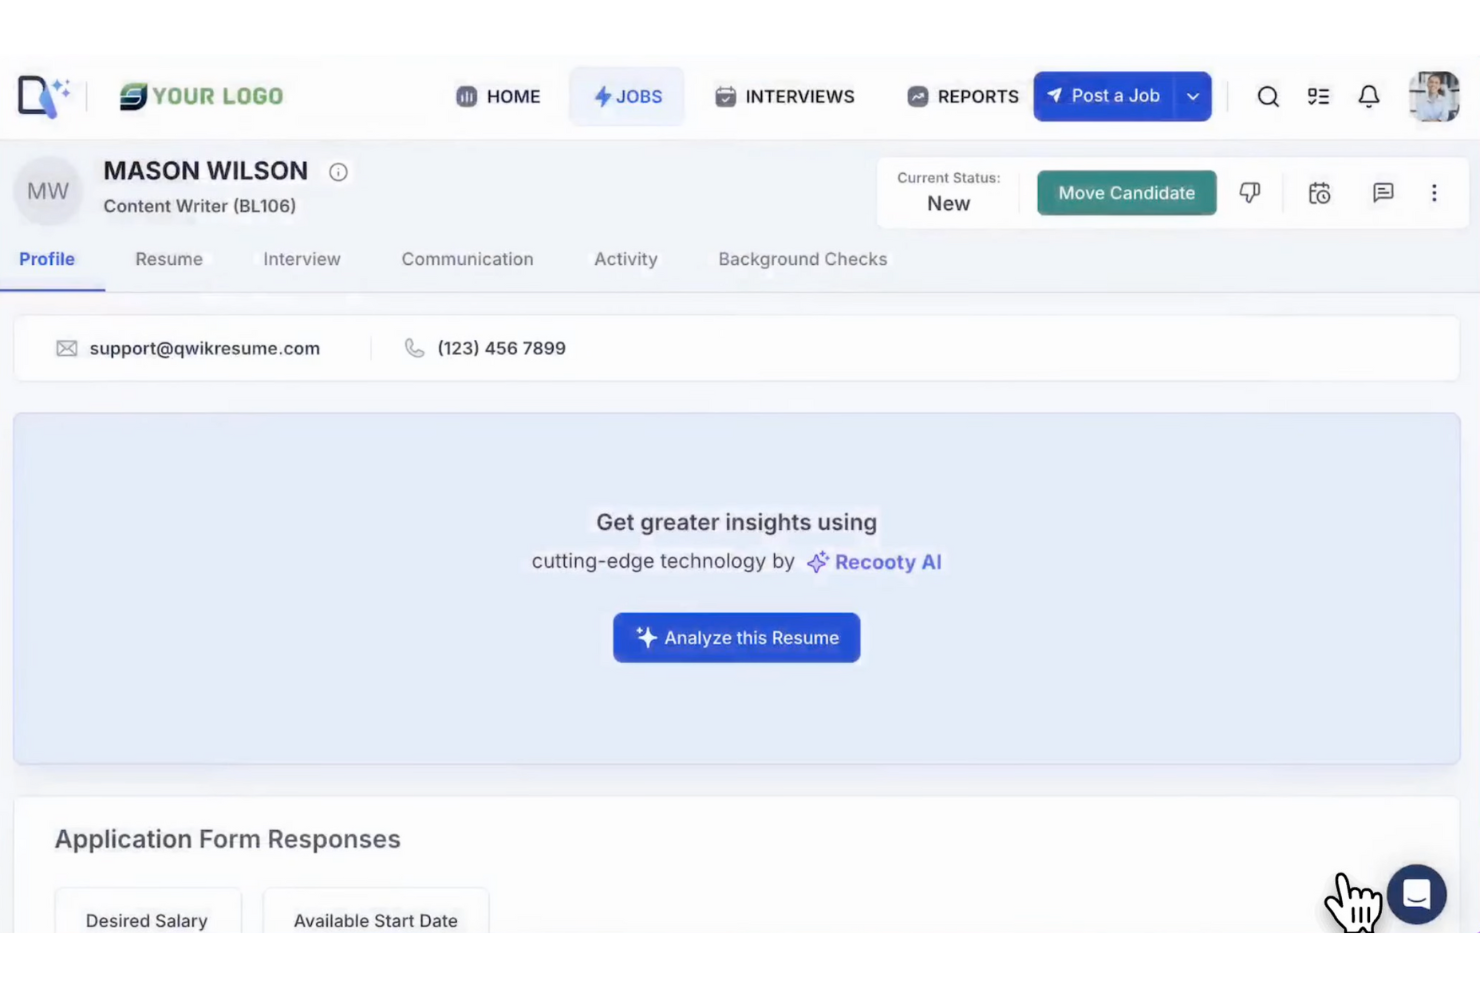Open the live chat support widget

coord(1417,894)
